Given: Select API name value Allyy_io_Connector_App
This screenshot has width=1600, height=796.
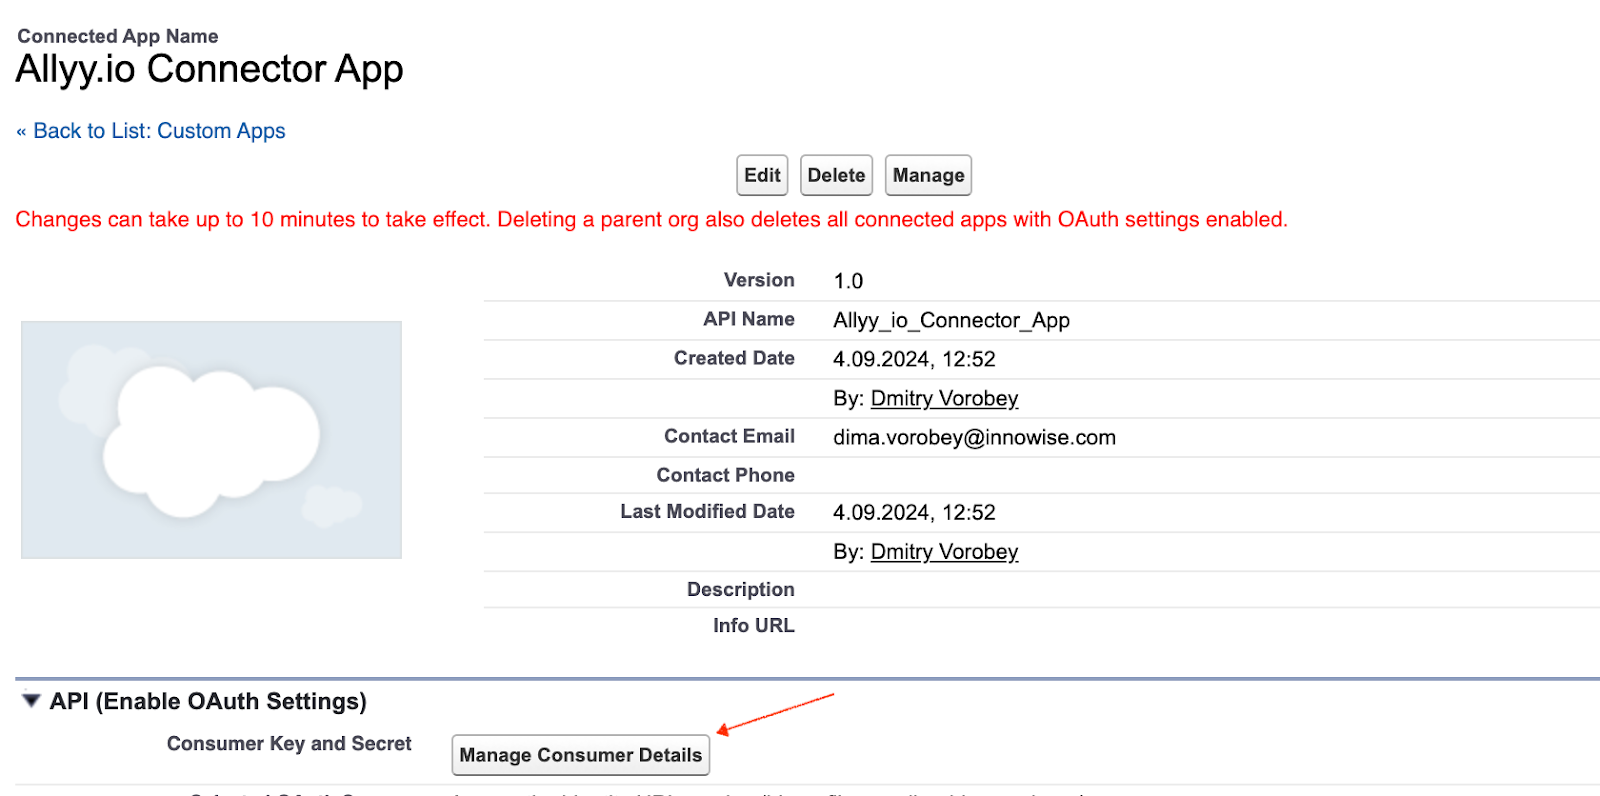Looking at the screenshot, I should [x=951, y=320].
